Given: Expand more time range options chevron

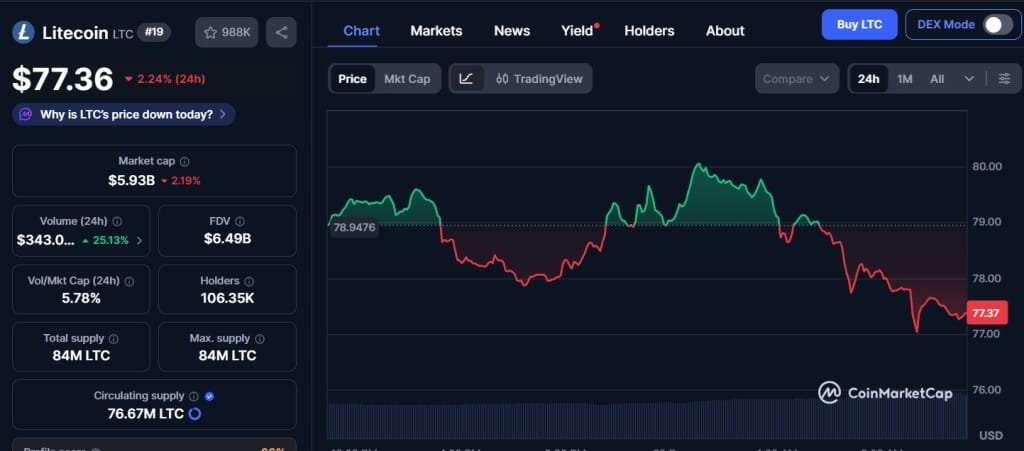Looking at the screenshot, I should click(969, 79).
